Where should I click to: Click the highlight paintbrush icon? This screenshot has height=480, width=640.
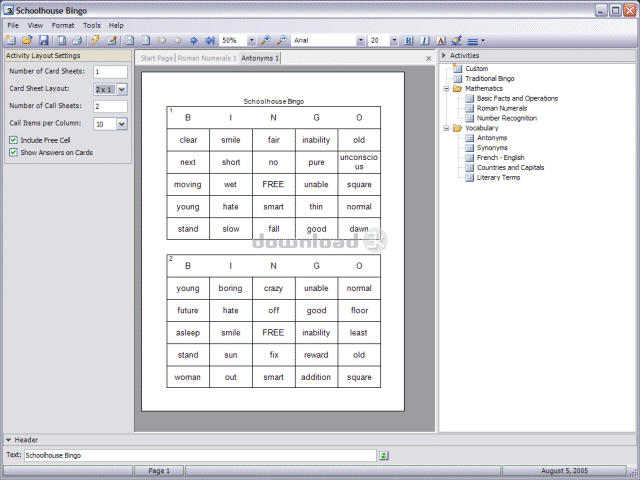tap(457, 40)
